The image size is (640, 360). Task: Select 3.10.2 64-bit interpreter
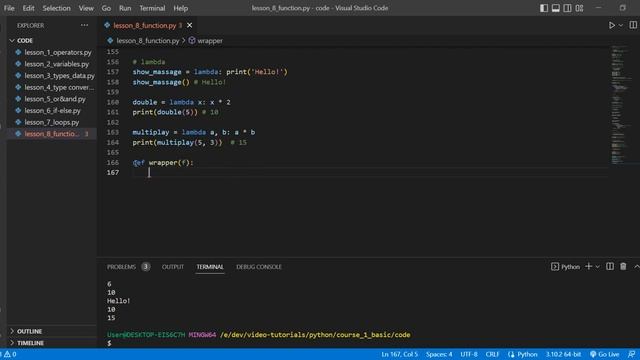coord(563,354)
